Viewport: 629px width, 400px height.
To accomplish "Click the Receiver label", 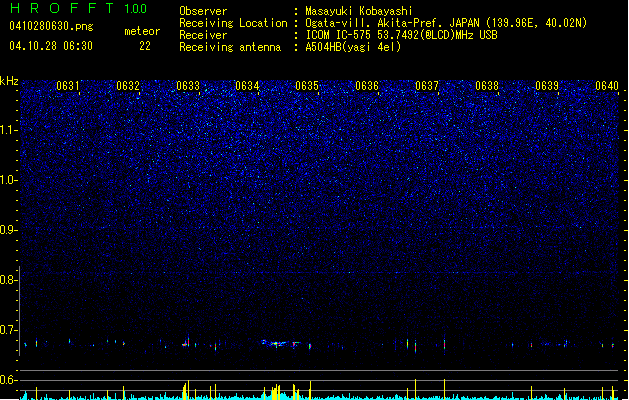I will click(x=203, y=35).
